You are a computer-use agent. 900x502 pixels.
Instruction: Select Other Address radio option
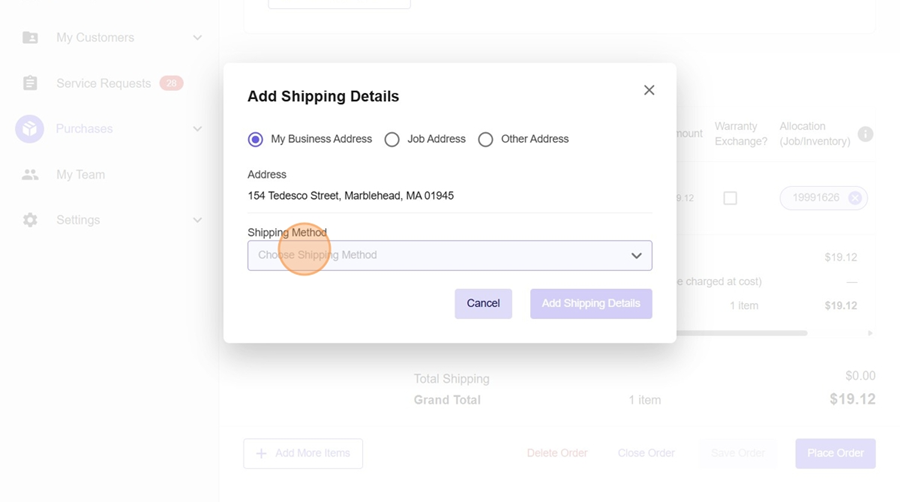pyautogui.click(x=486, y=140)
